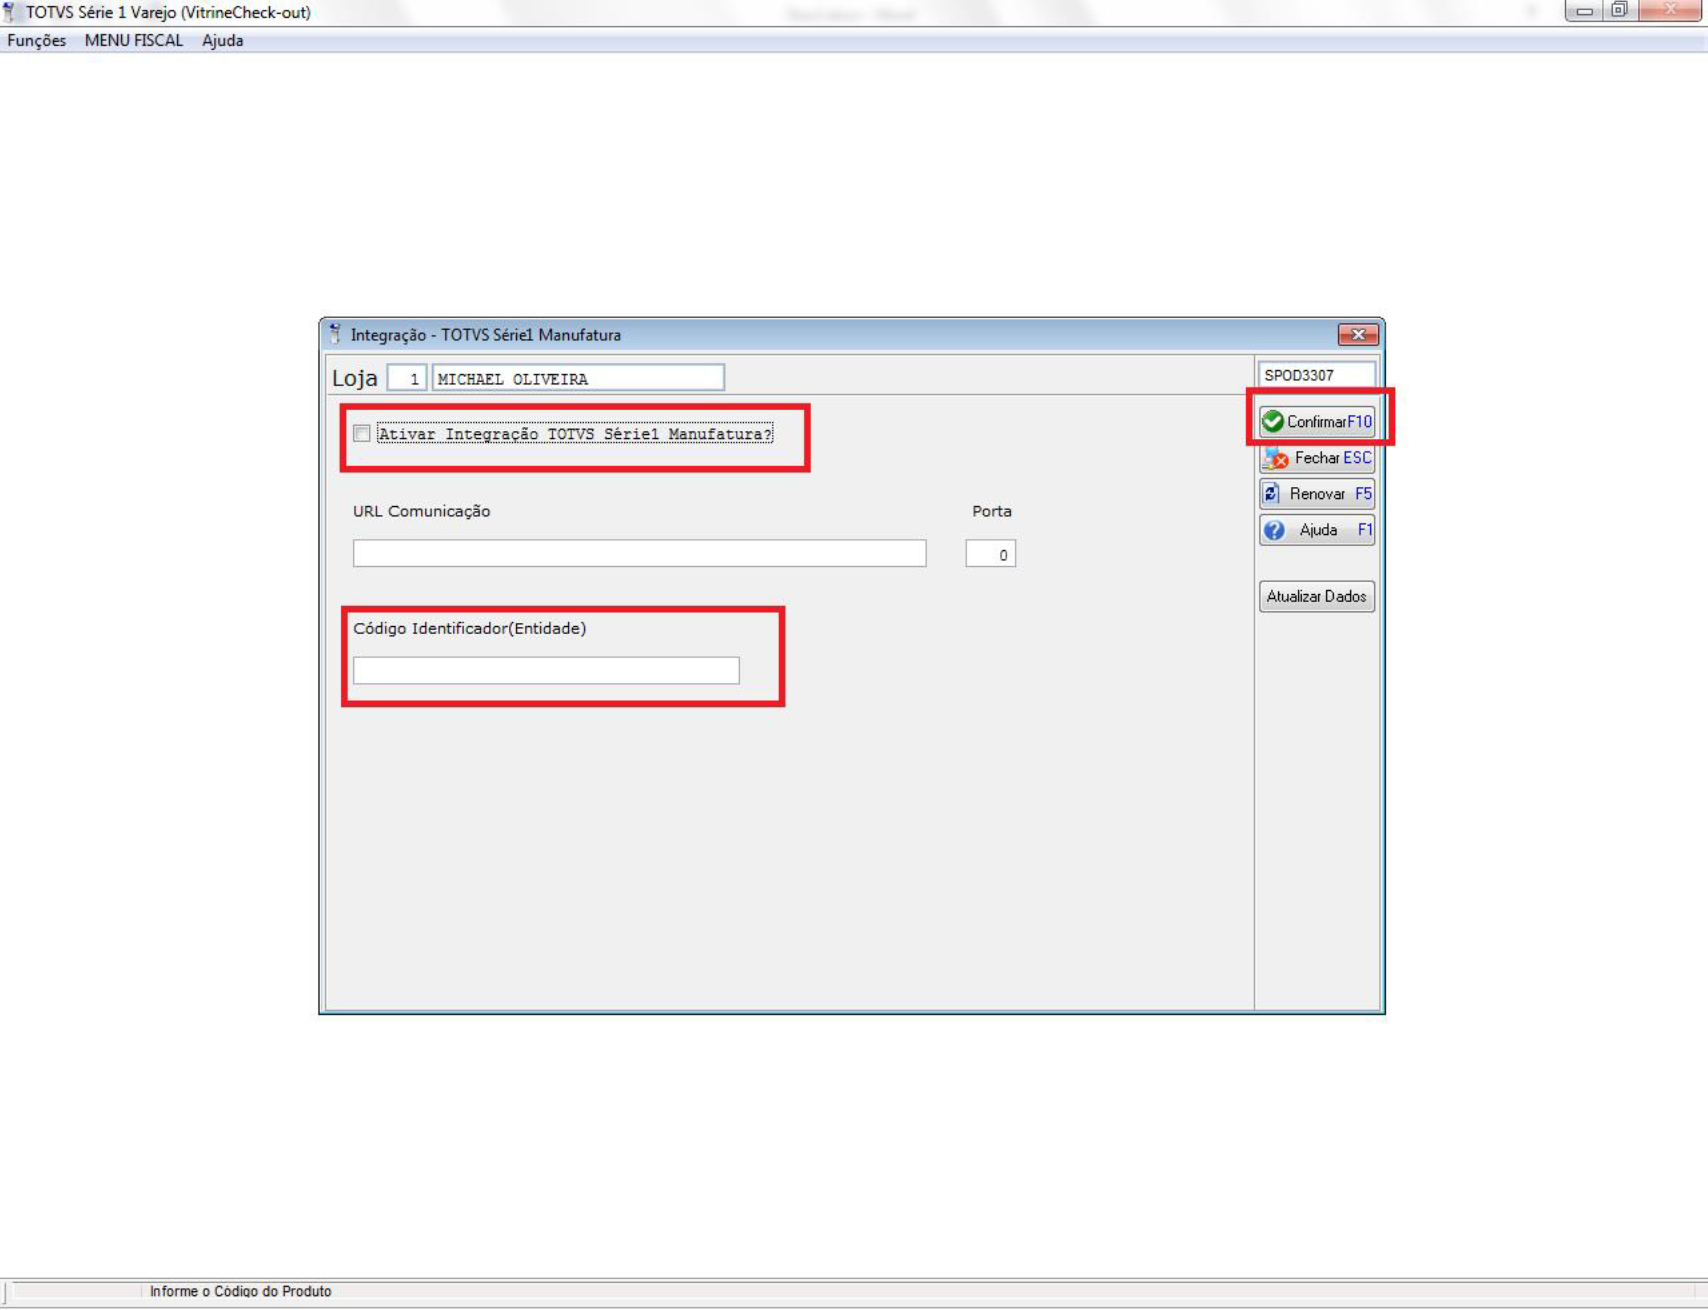Focus the Código Identificador(Entidade) field
Viewport: 1708px width, 1310px height.
546,671
